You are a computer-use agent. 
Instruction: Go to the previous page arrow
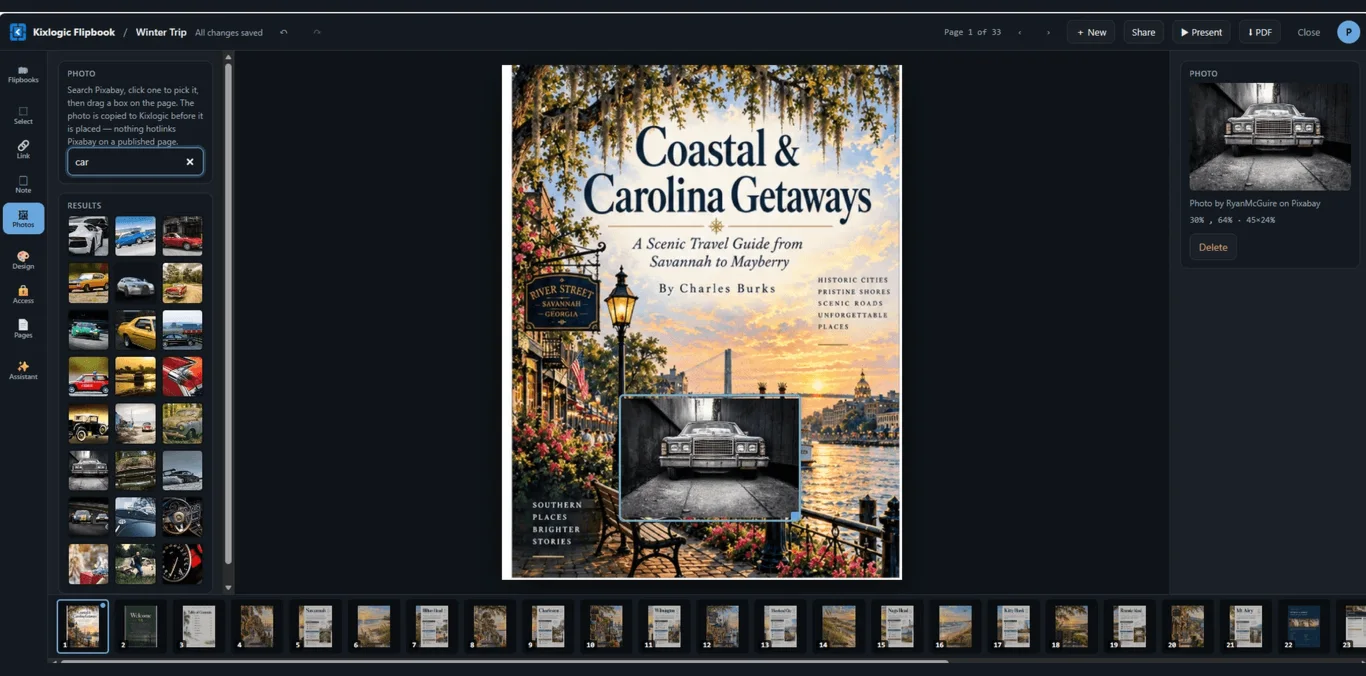(1020, 32)
